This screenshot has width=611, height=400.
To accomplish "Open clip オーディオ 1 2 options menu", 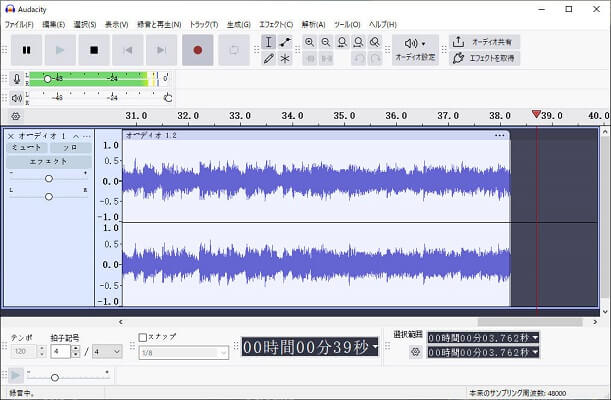I will tap(499, 135).
